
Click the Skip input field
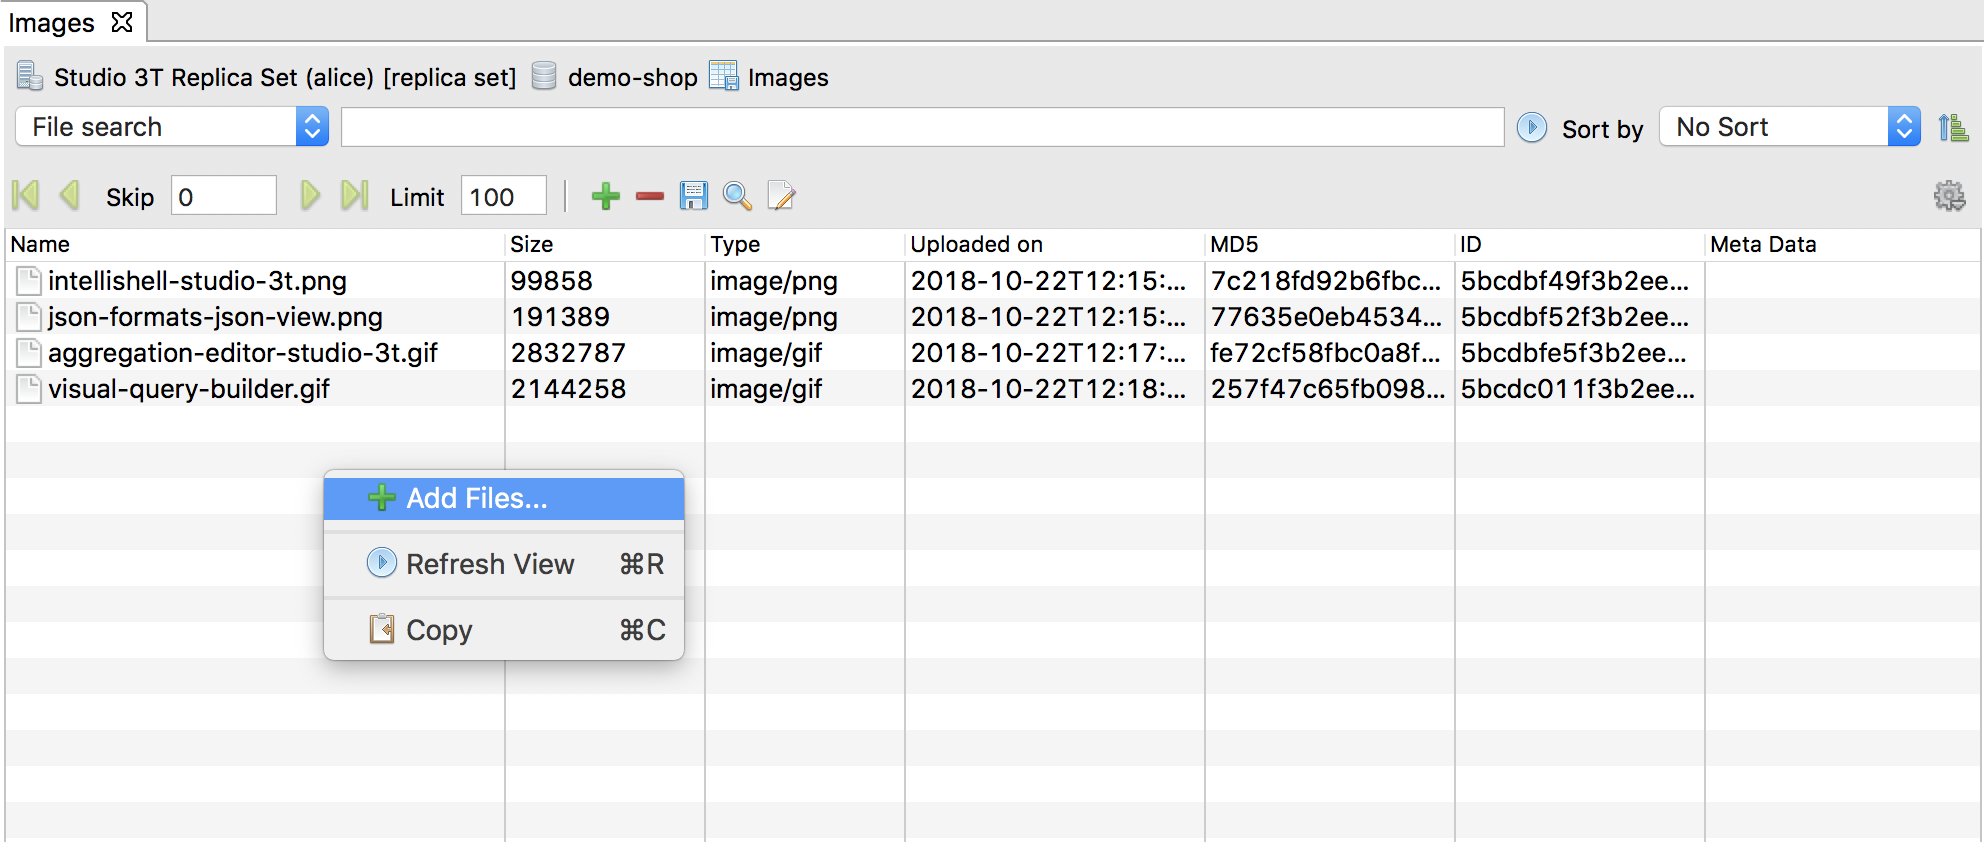coord(223,196)
